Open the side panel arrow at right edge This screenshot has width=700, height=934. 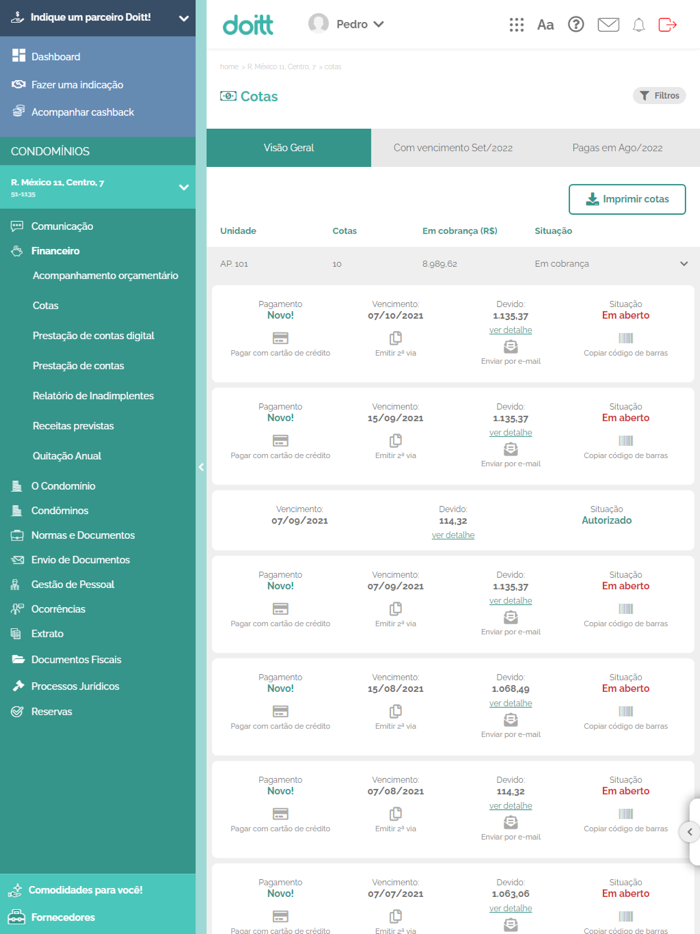(689, 832)
